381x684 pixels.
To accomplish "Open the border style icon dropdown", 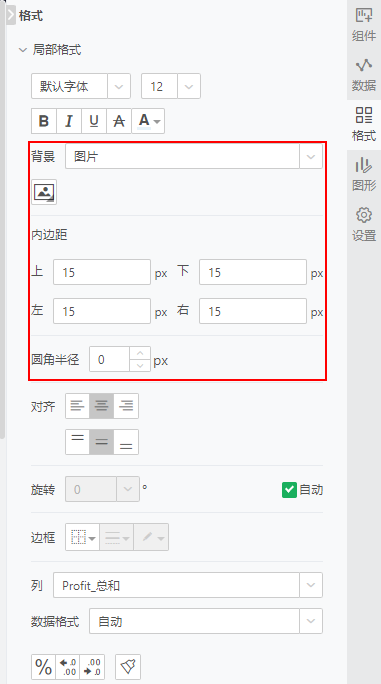I will pyautogui.click(x=82, y=537).
